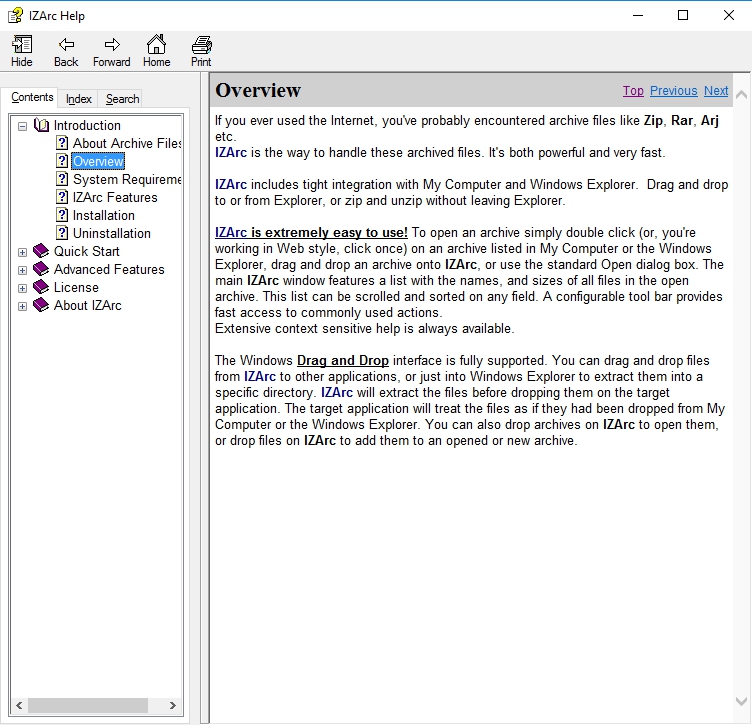Viewport: 752px width, 725px height.
Task: Expand the About IZArc node
Action: pos(22,305)
